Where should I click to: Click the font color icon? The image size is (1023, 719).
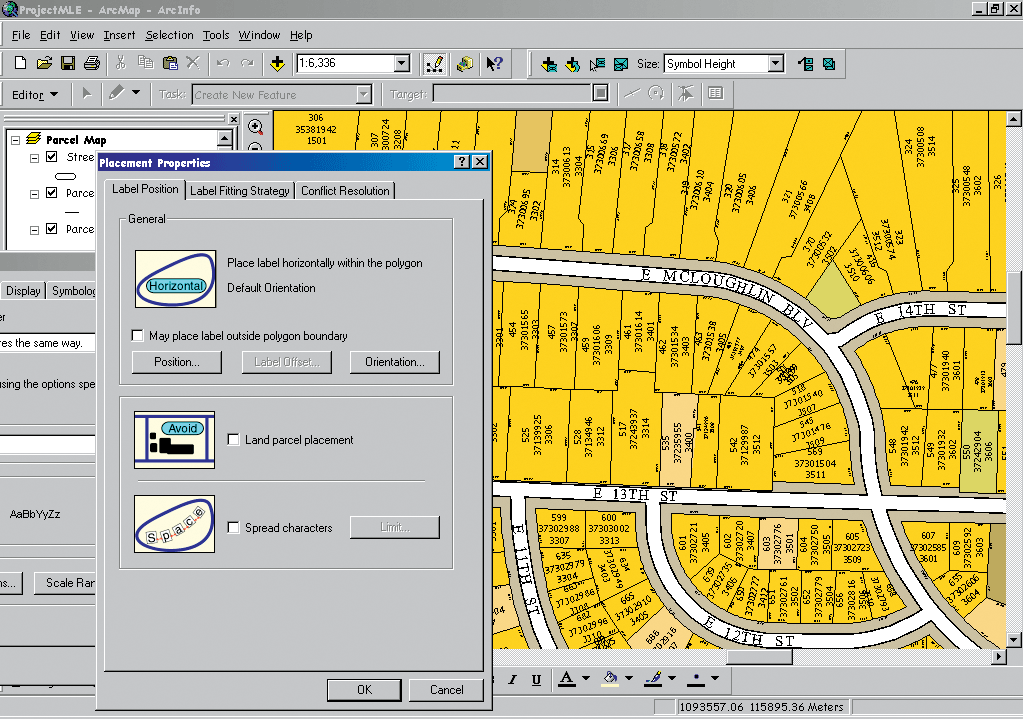(x=566, y=679)
